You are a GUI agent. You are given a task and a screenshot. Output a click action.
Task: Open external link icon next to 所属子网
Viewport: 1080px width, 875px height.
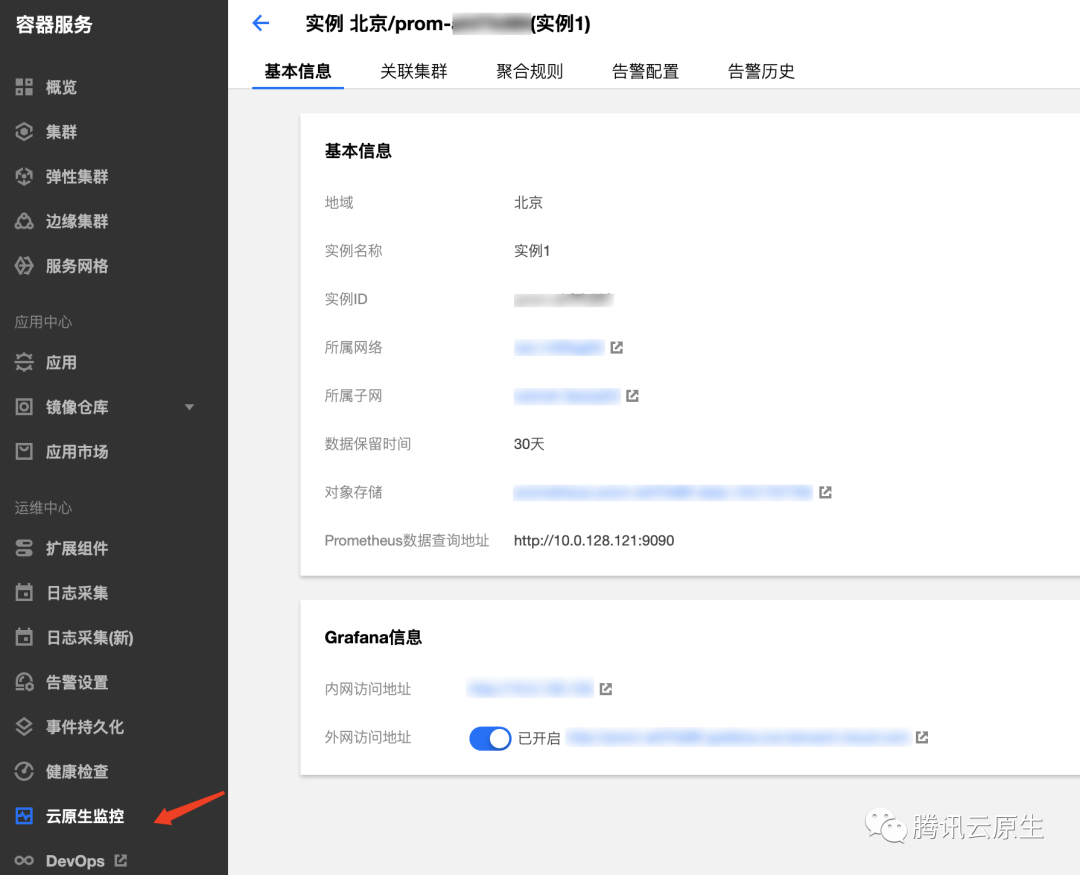(632, 396)
